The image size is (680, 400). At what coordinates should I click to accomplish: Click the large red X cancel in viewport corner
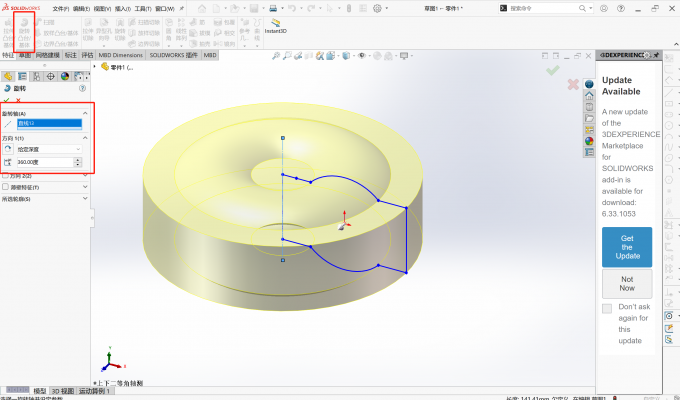(573, 84)
